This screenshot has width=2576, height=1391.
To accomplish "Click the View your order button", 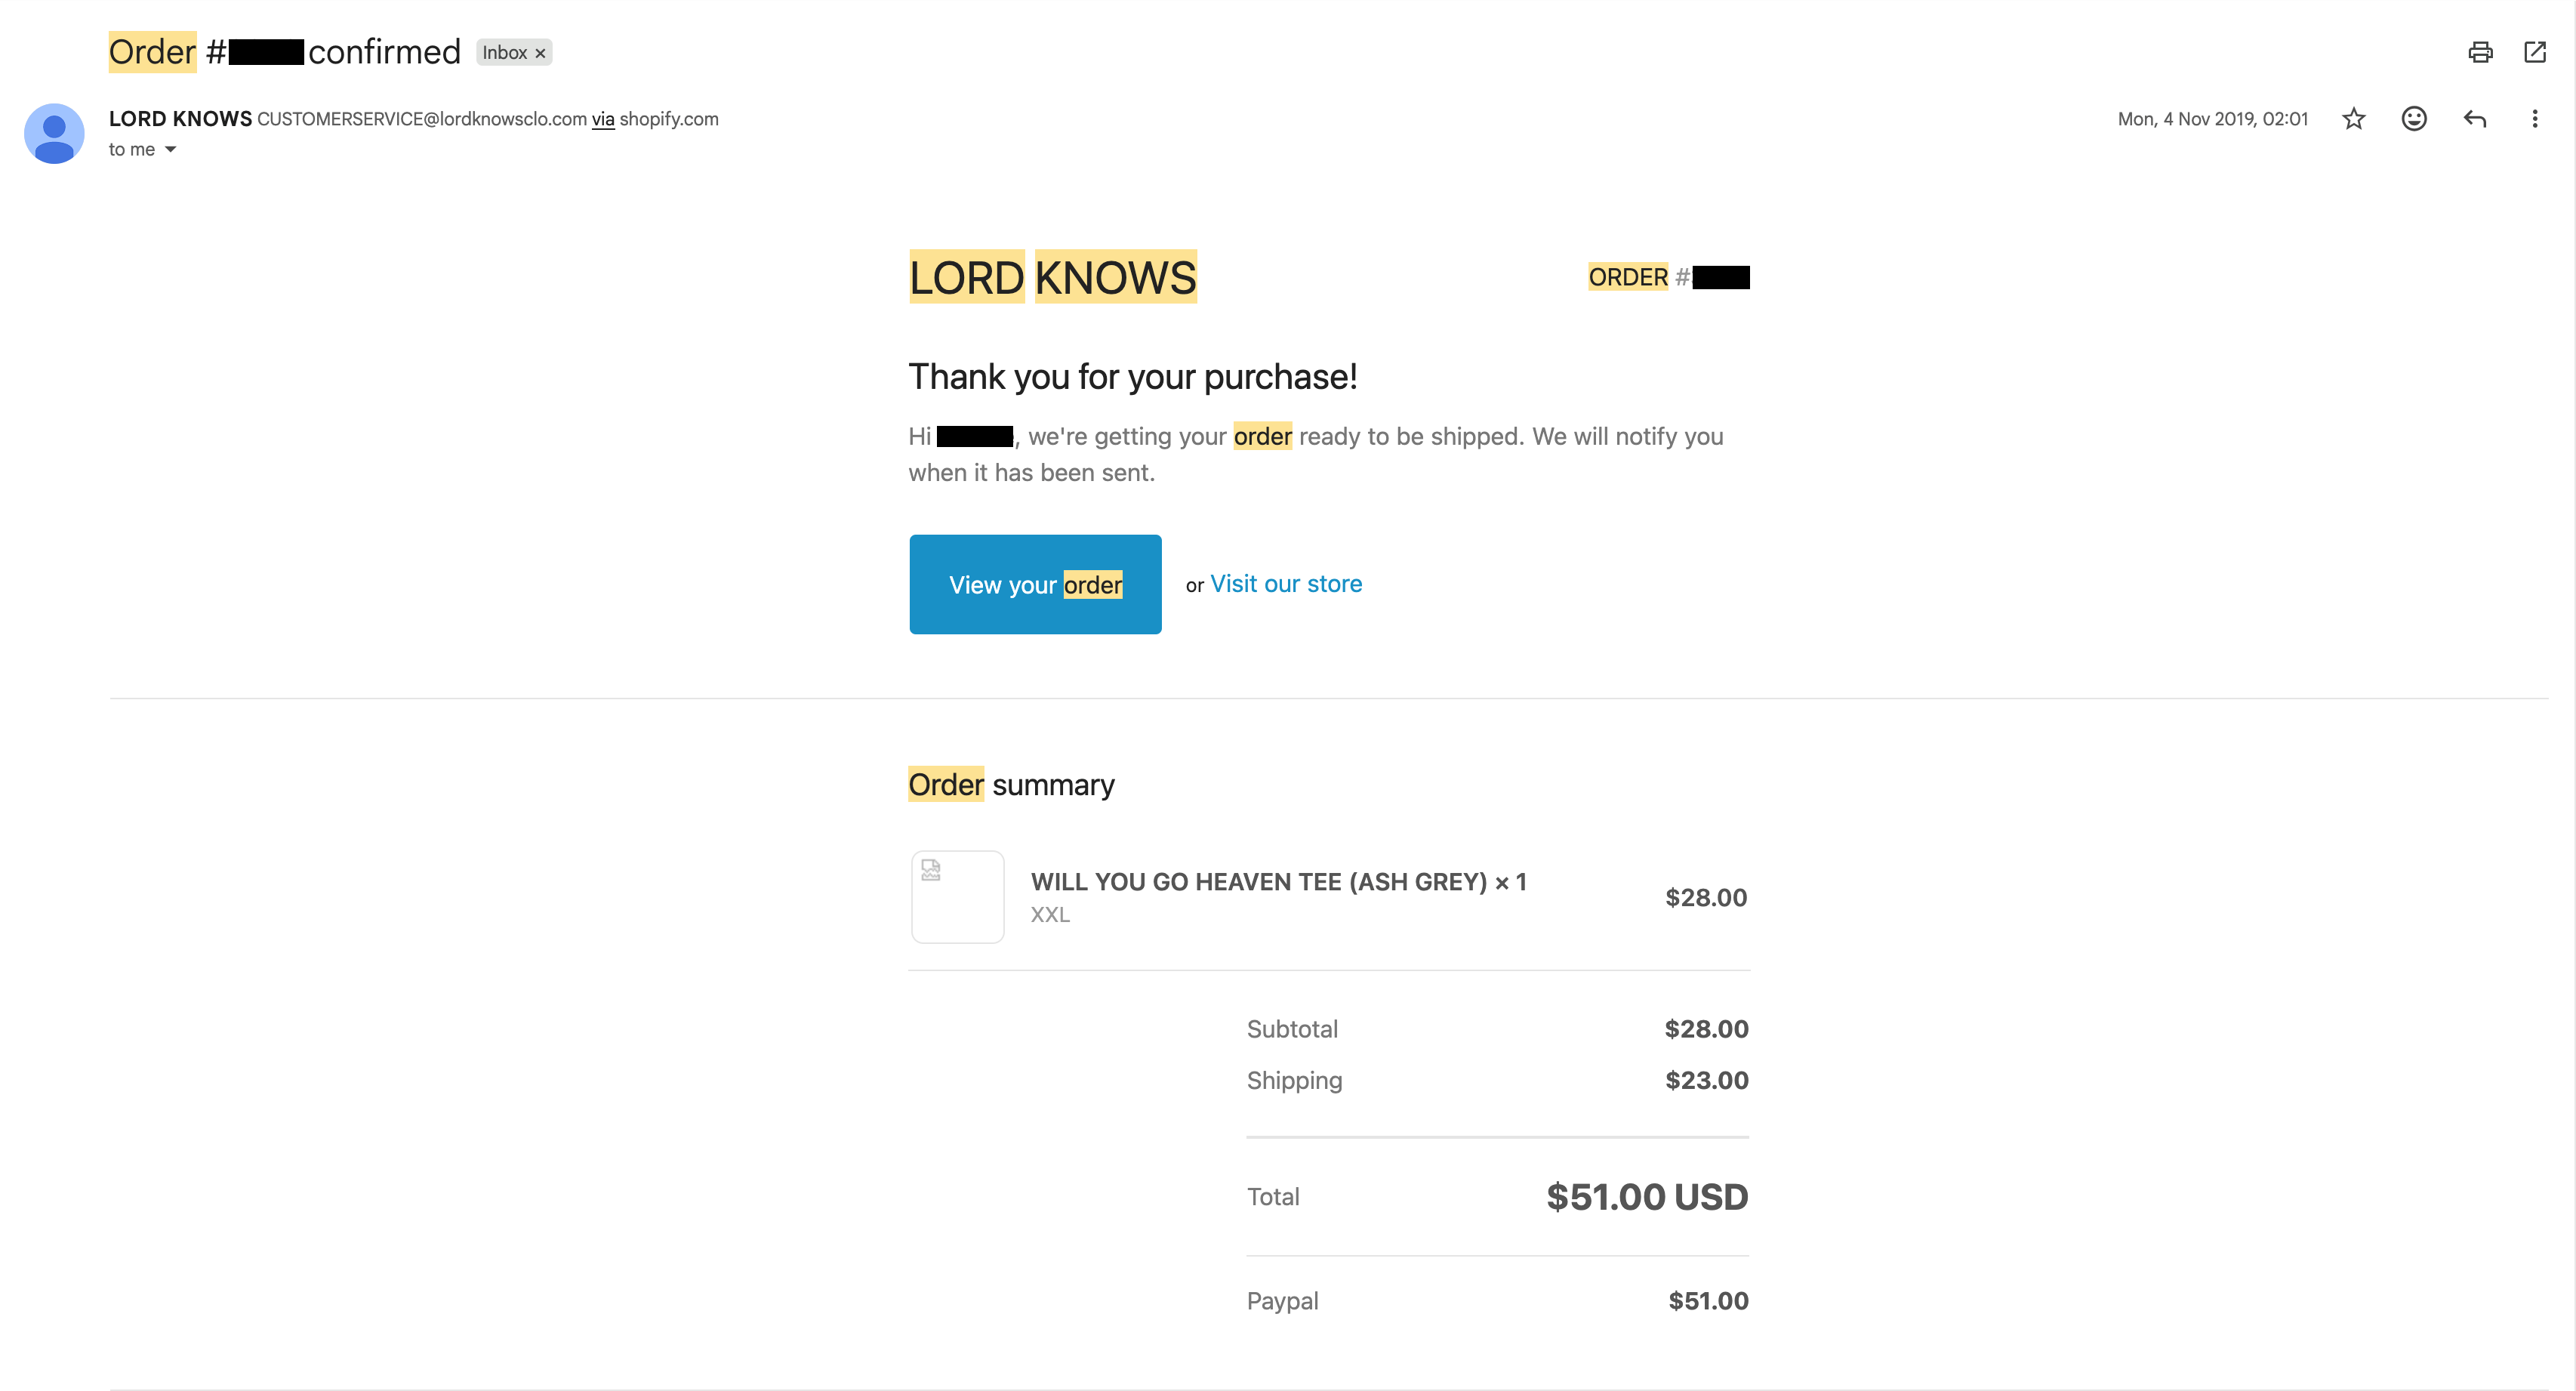I will tap(1035, 584).
